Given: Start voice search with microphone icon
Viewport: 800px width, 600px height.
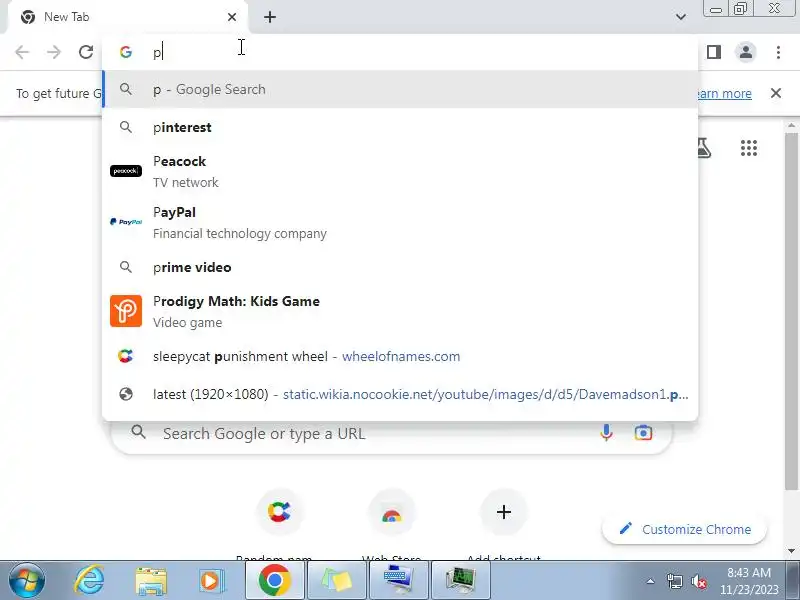Looking at the screenshot, I should point(606,433).
